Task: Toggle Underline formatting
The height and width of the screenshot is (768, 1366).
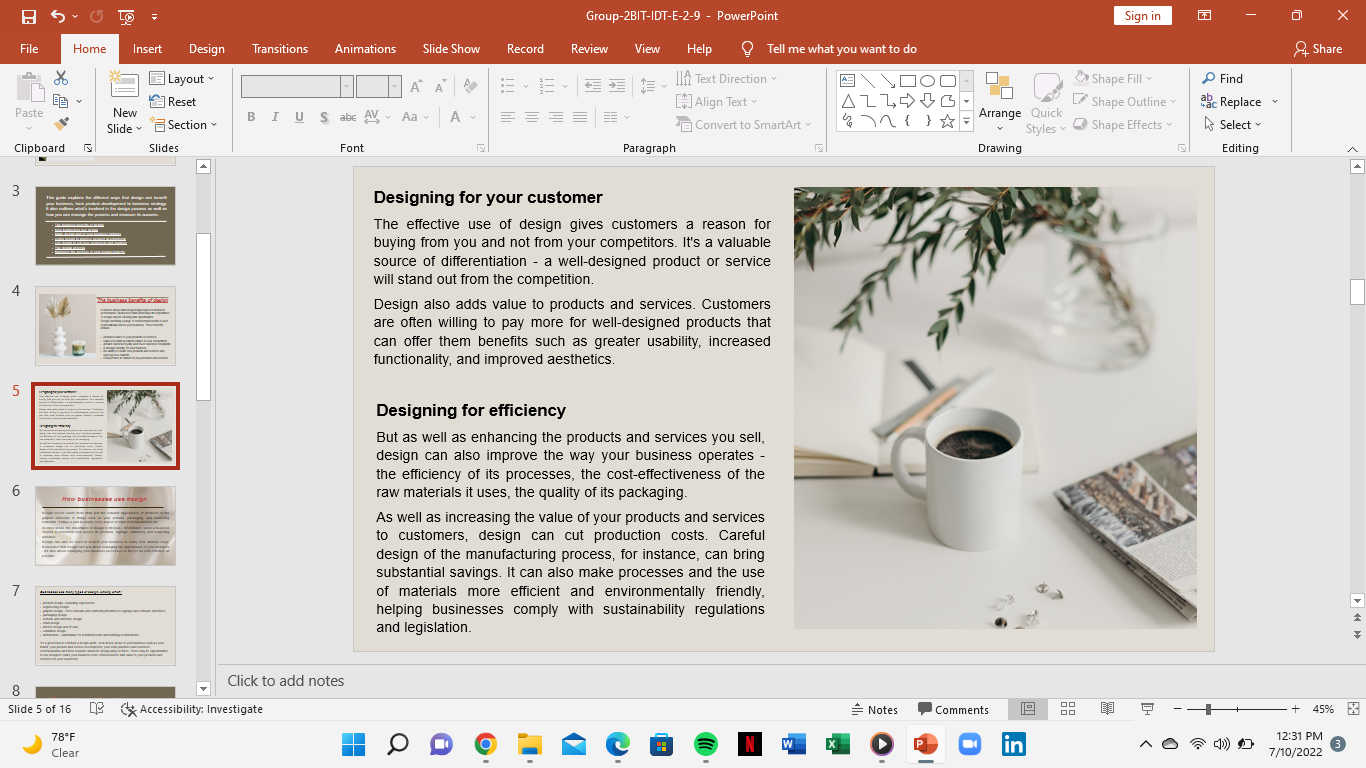Action: click(x=299, y=117)
